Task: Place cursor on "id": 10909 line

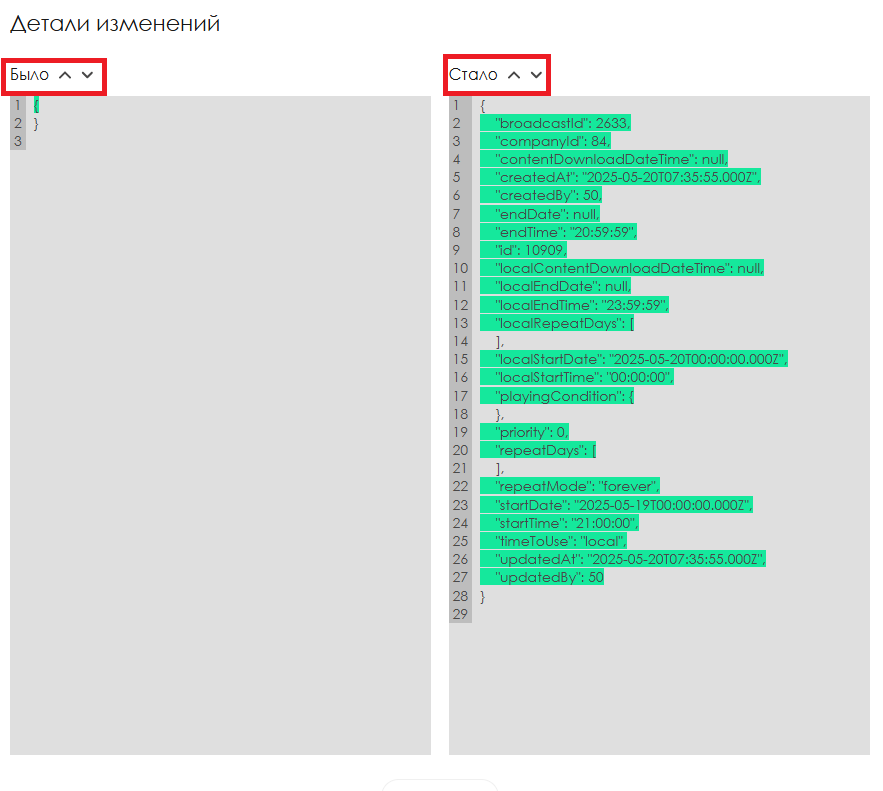Action: (x=531, y=250)
